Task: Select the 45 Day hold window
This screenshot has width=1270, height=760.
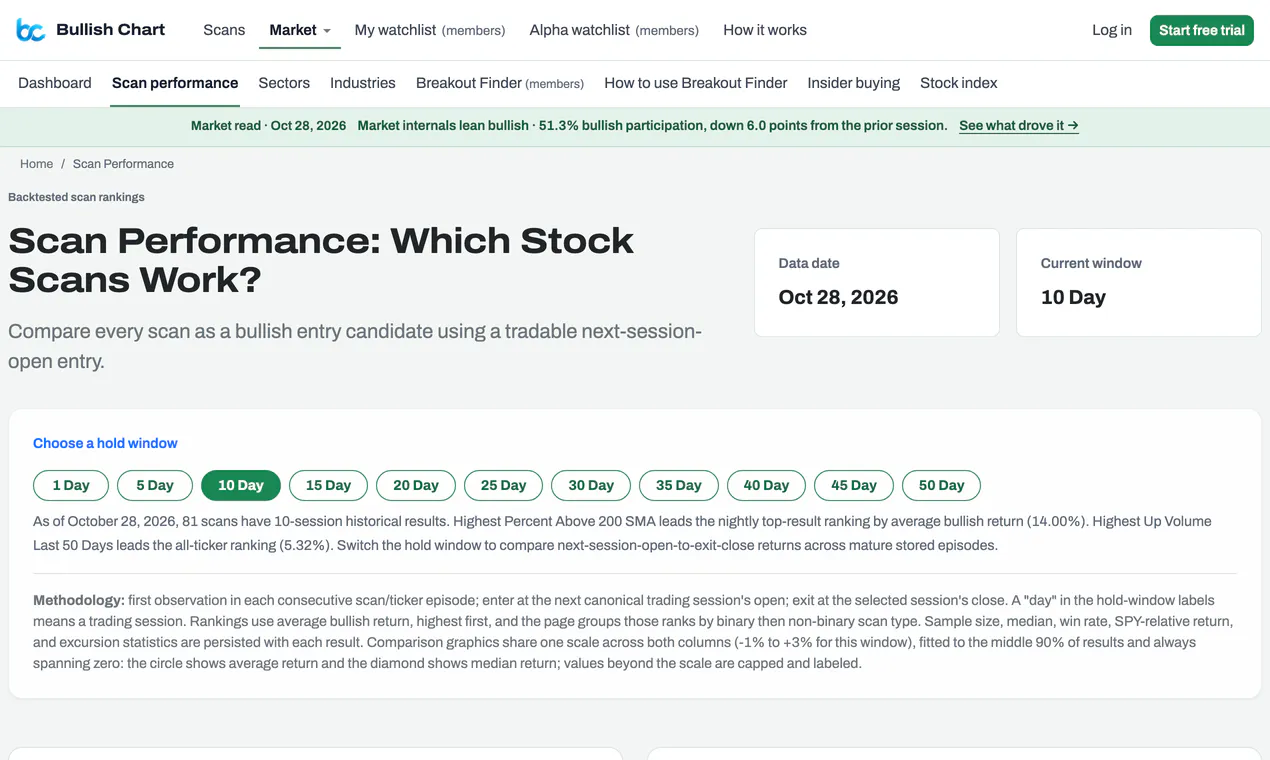Action: [854, 485]
